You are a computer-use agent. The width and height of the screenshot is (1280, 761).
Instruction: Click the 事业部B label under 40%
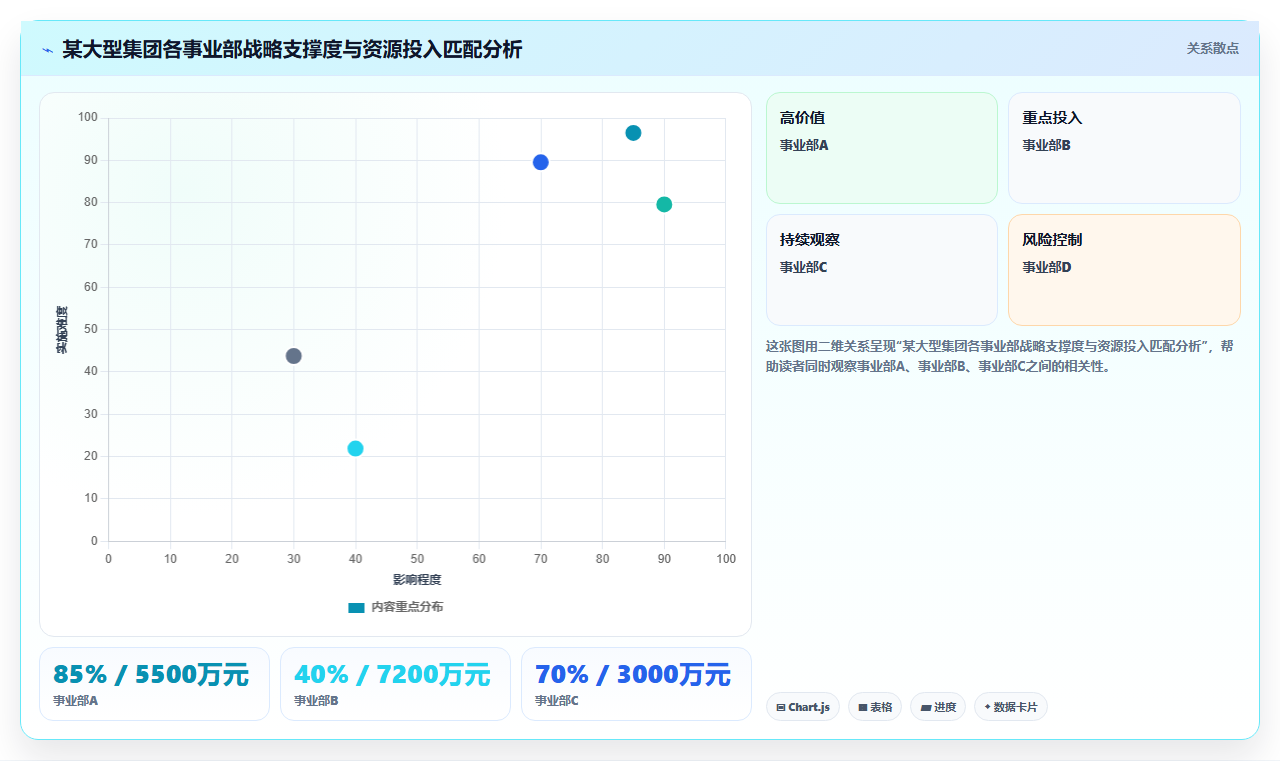[316, 701]
